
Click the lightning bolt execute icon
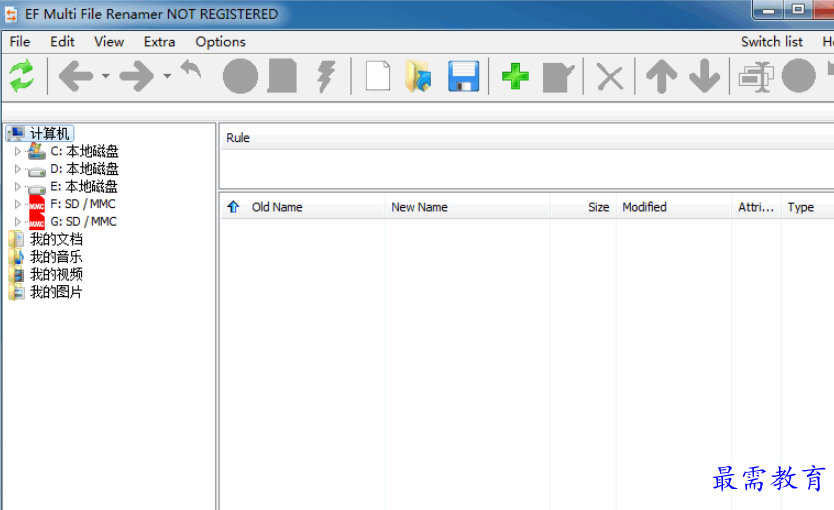(x=326, y=77)
